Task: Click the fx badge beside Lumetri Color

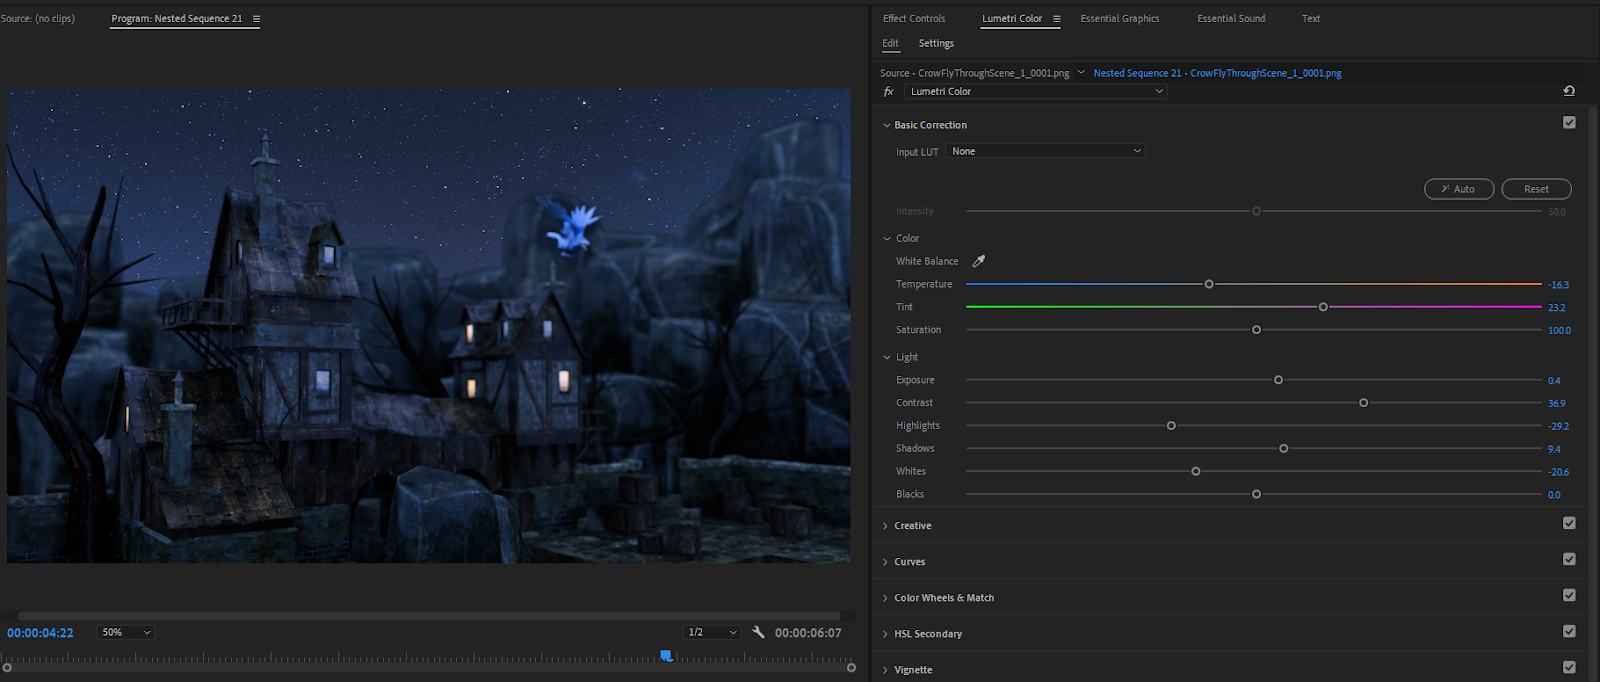Action: (x=888, y=92)
